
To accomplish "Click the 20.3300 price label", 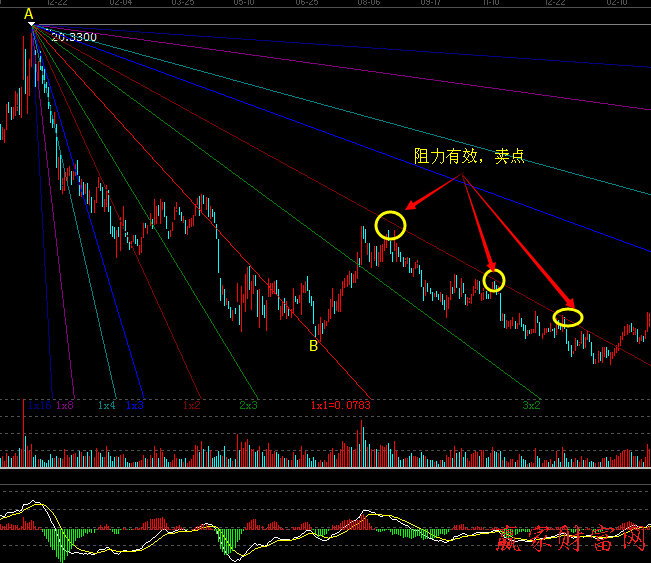I will [x=74, y=36].
